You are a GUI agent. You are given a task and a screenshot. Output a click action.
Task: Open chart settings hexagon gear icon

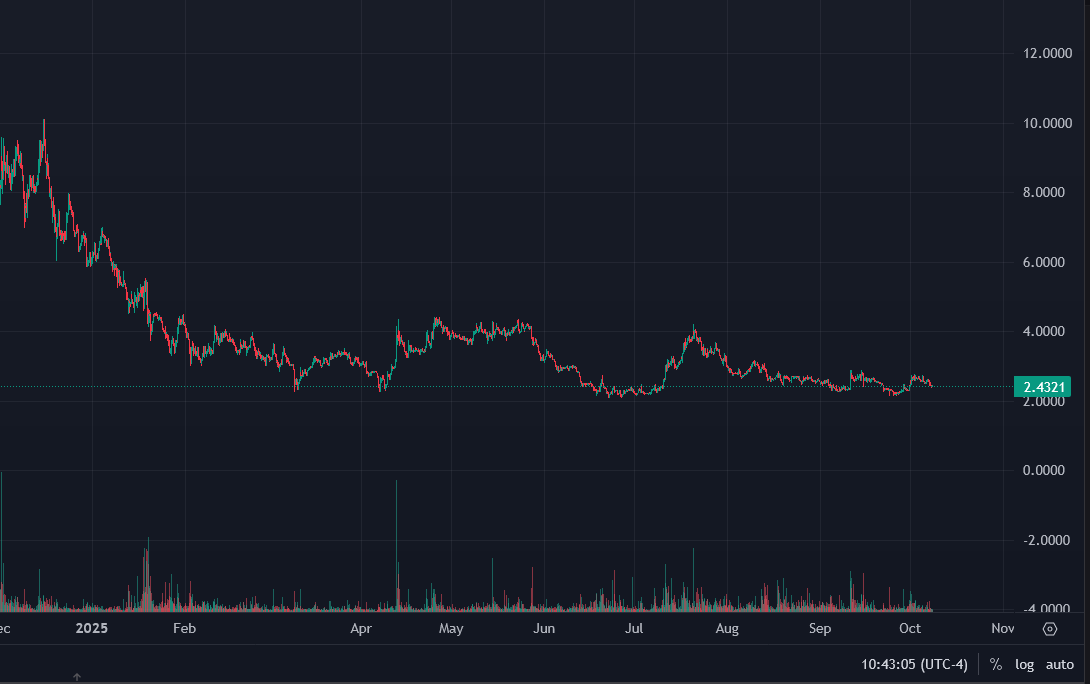click(x=1050, y=629)
